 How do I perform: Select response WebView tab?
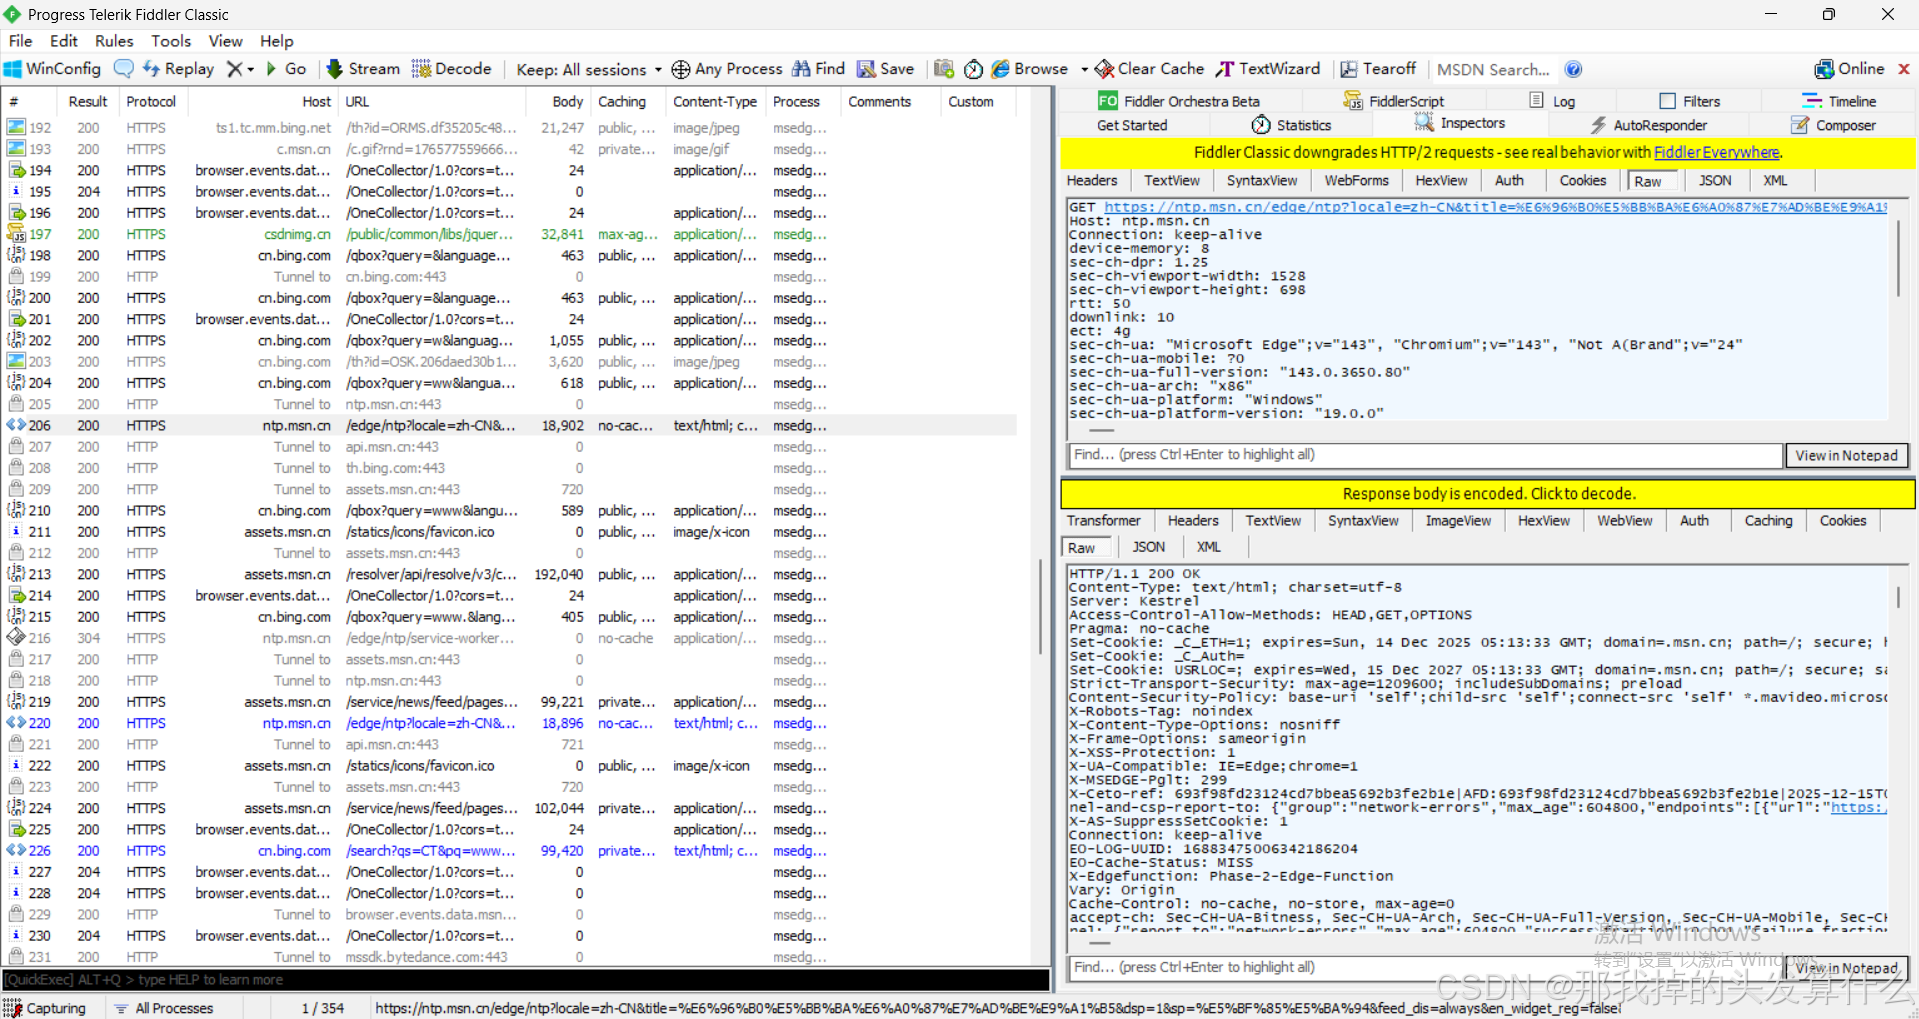[x=1624, y=521]
